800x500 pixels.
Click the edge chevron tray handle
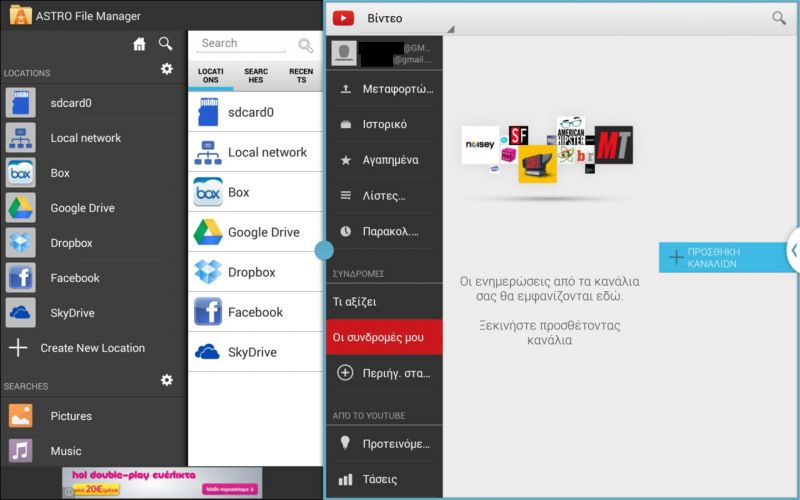coord(793,251)
